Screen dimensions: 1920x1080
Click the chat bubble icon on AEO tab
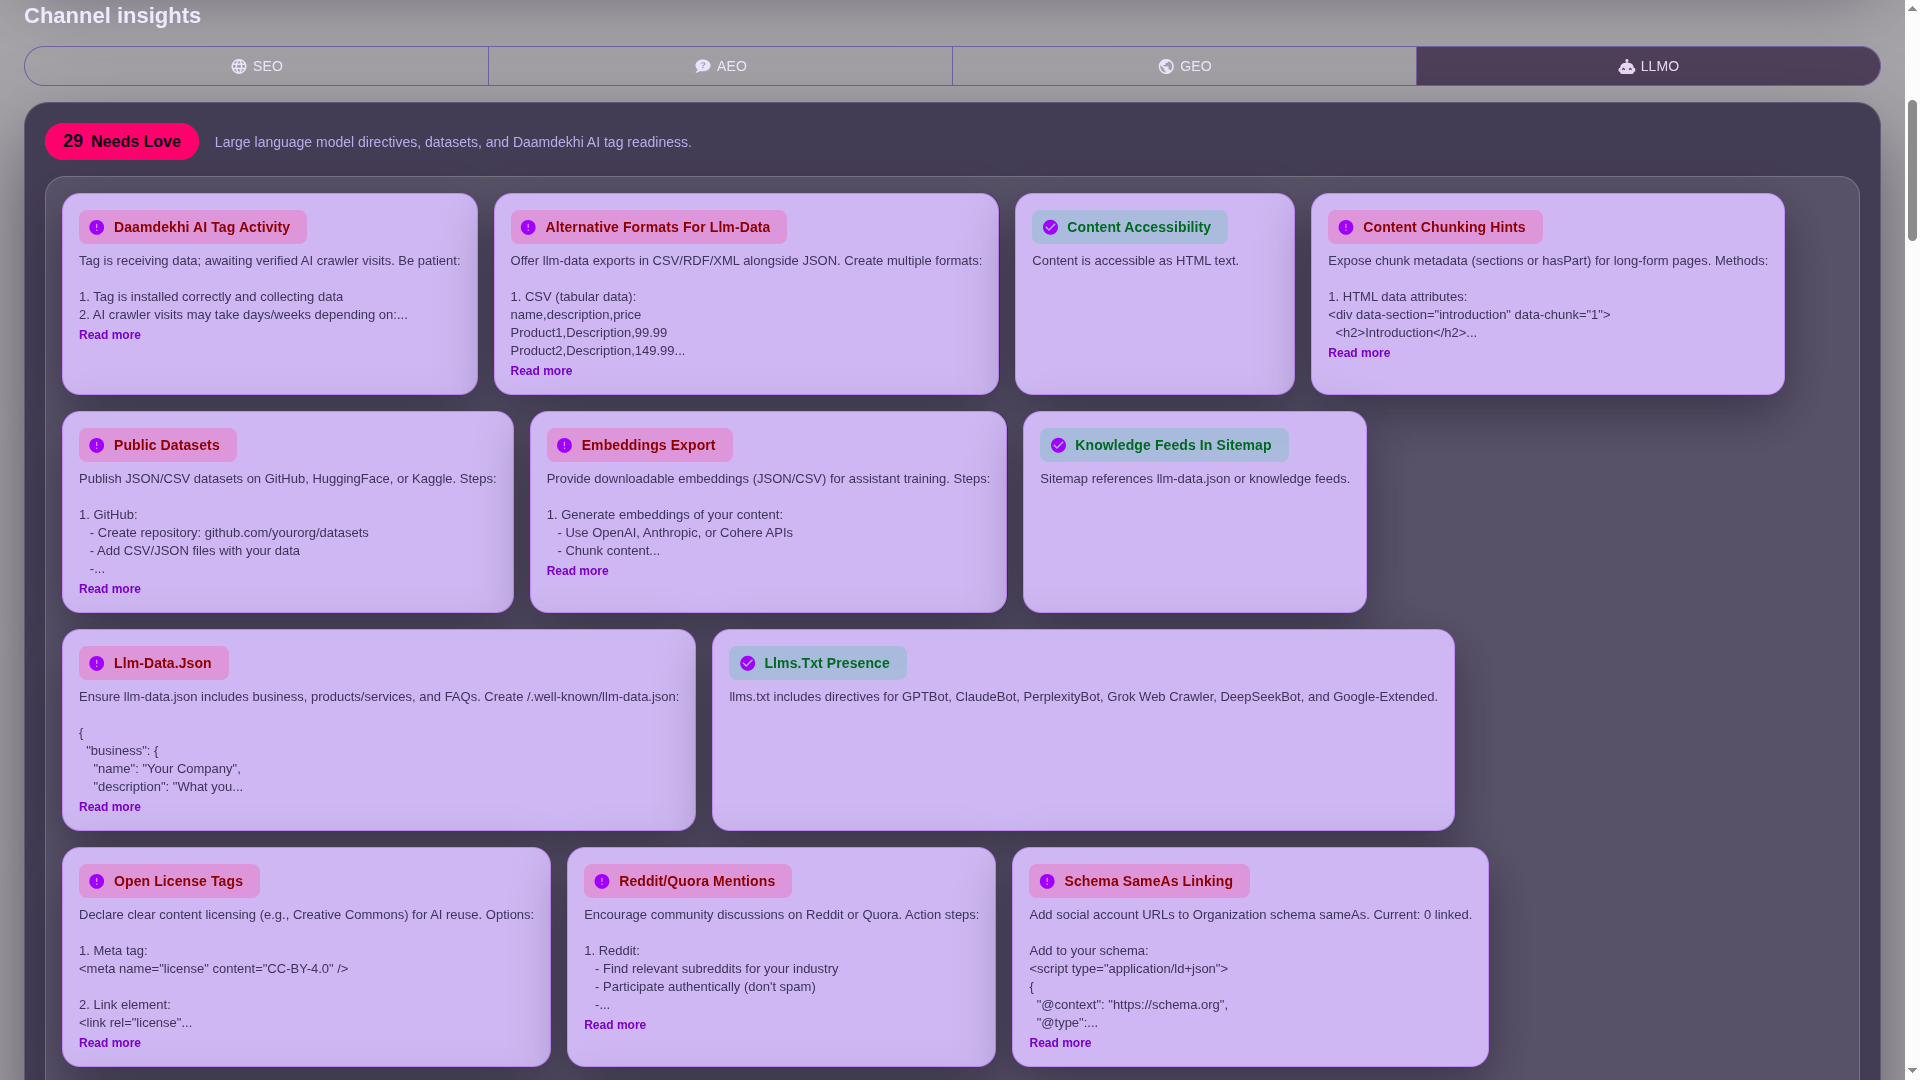[x=703, y=66]
